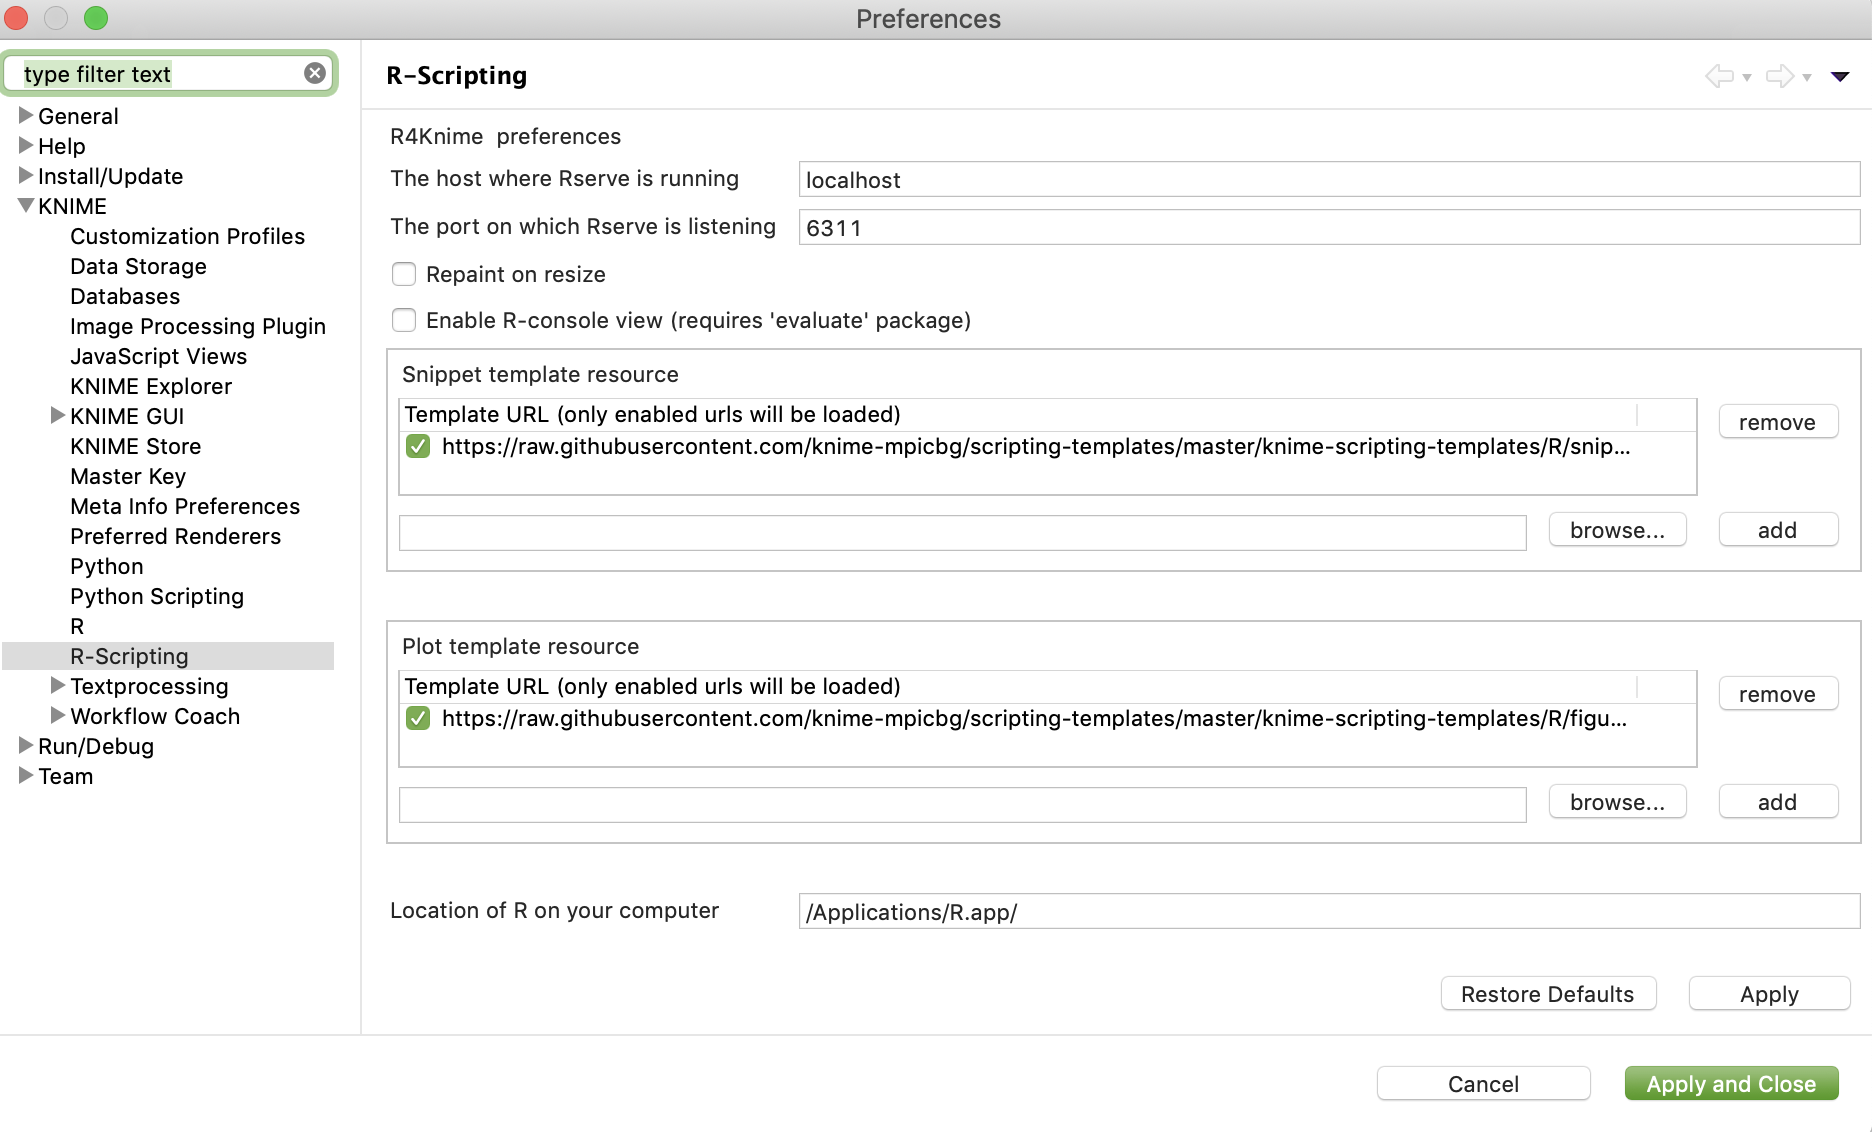Viewport: 1872px width, 1132px height.
Task: Select Master Key preference page
Action: coord(128,476)
